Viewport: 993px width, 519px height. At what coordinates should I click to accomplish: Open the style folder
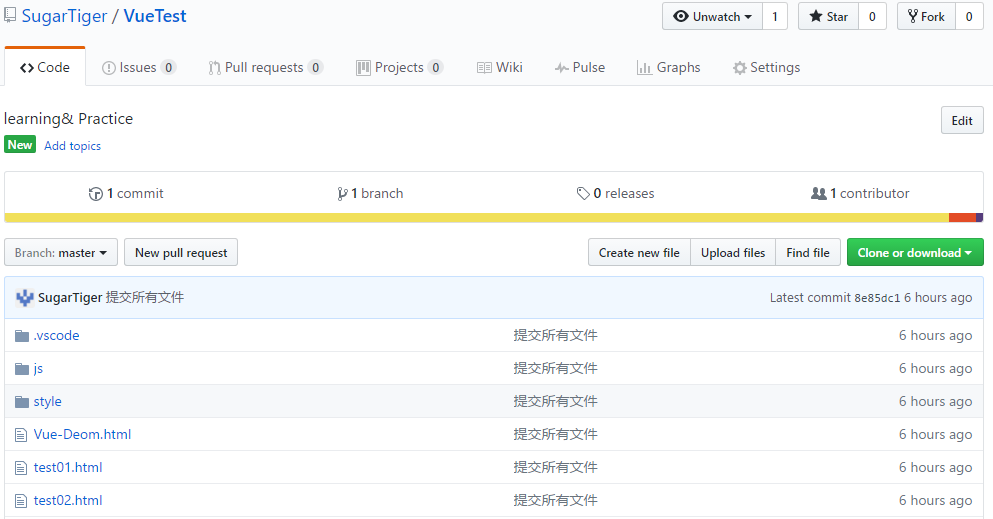click(x=47, y=401)
